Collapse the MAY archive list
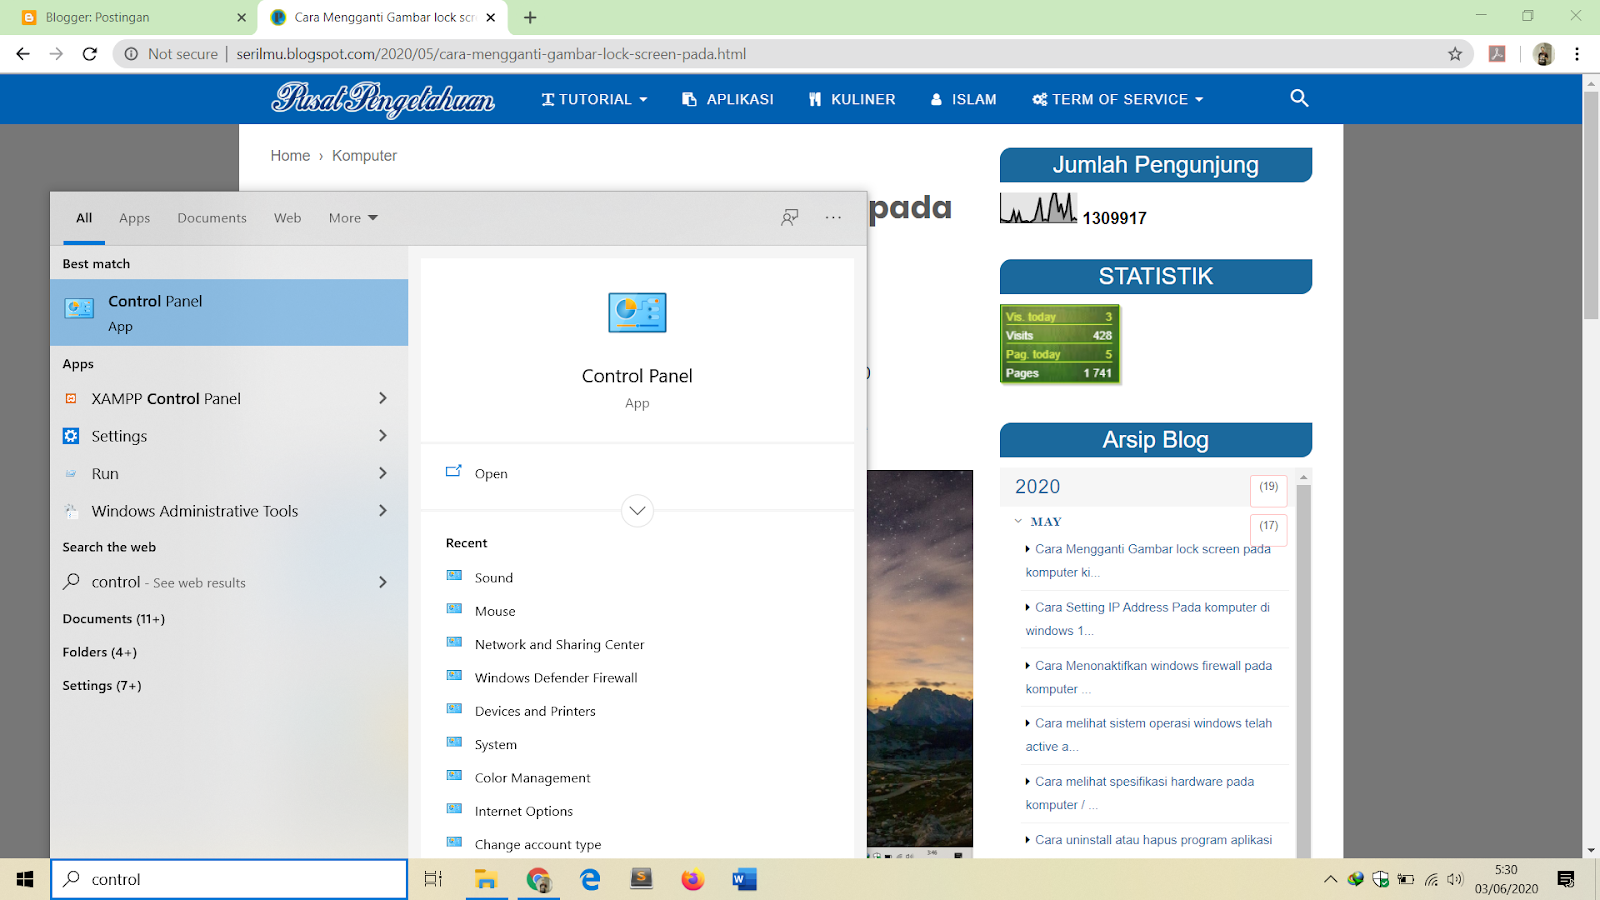Image resolution: width=1600 pixels, height=900 pixels. tap(1018, 521)
